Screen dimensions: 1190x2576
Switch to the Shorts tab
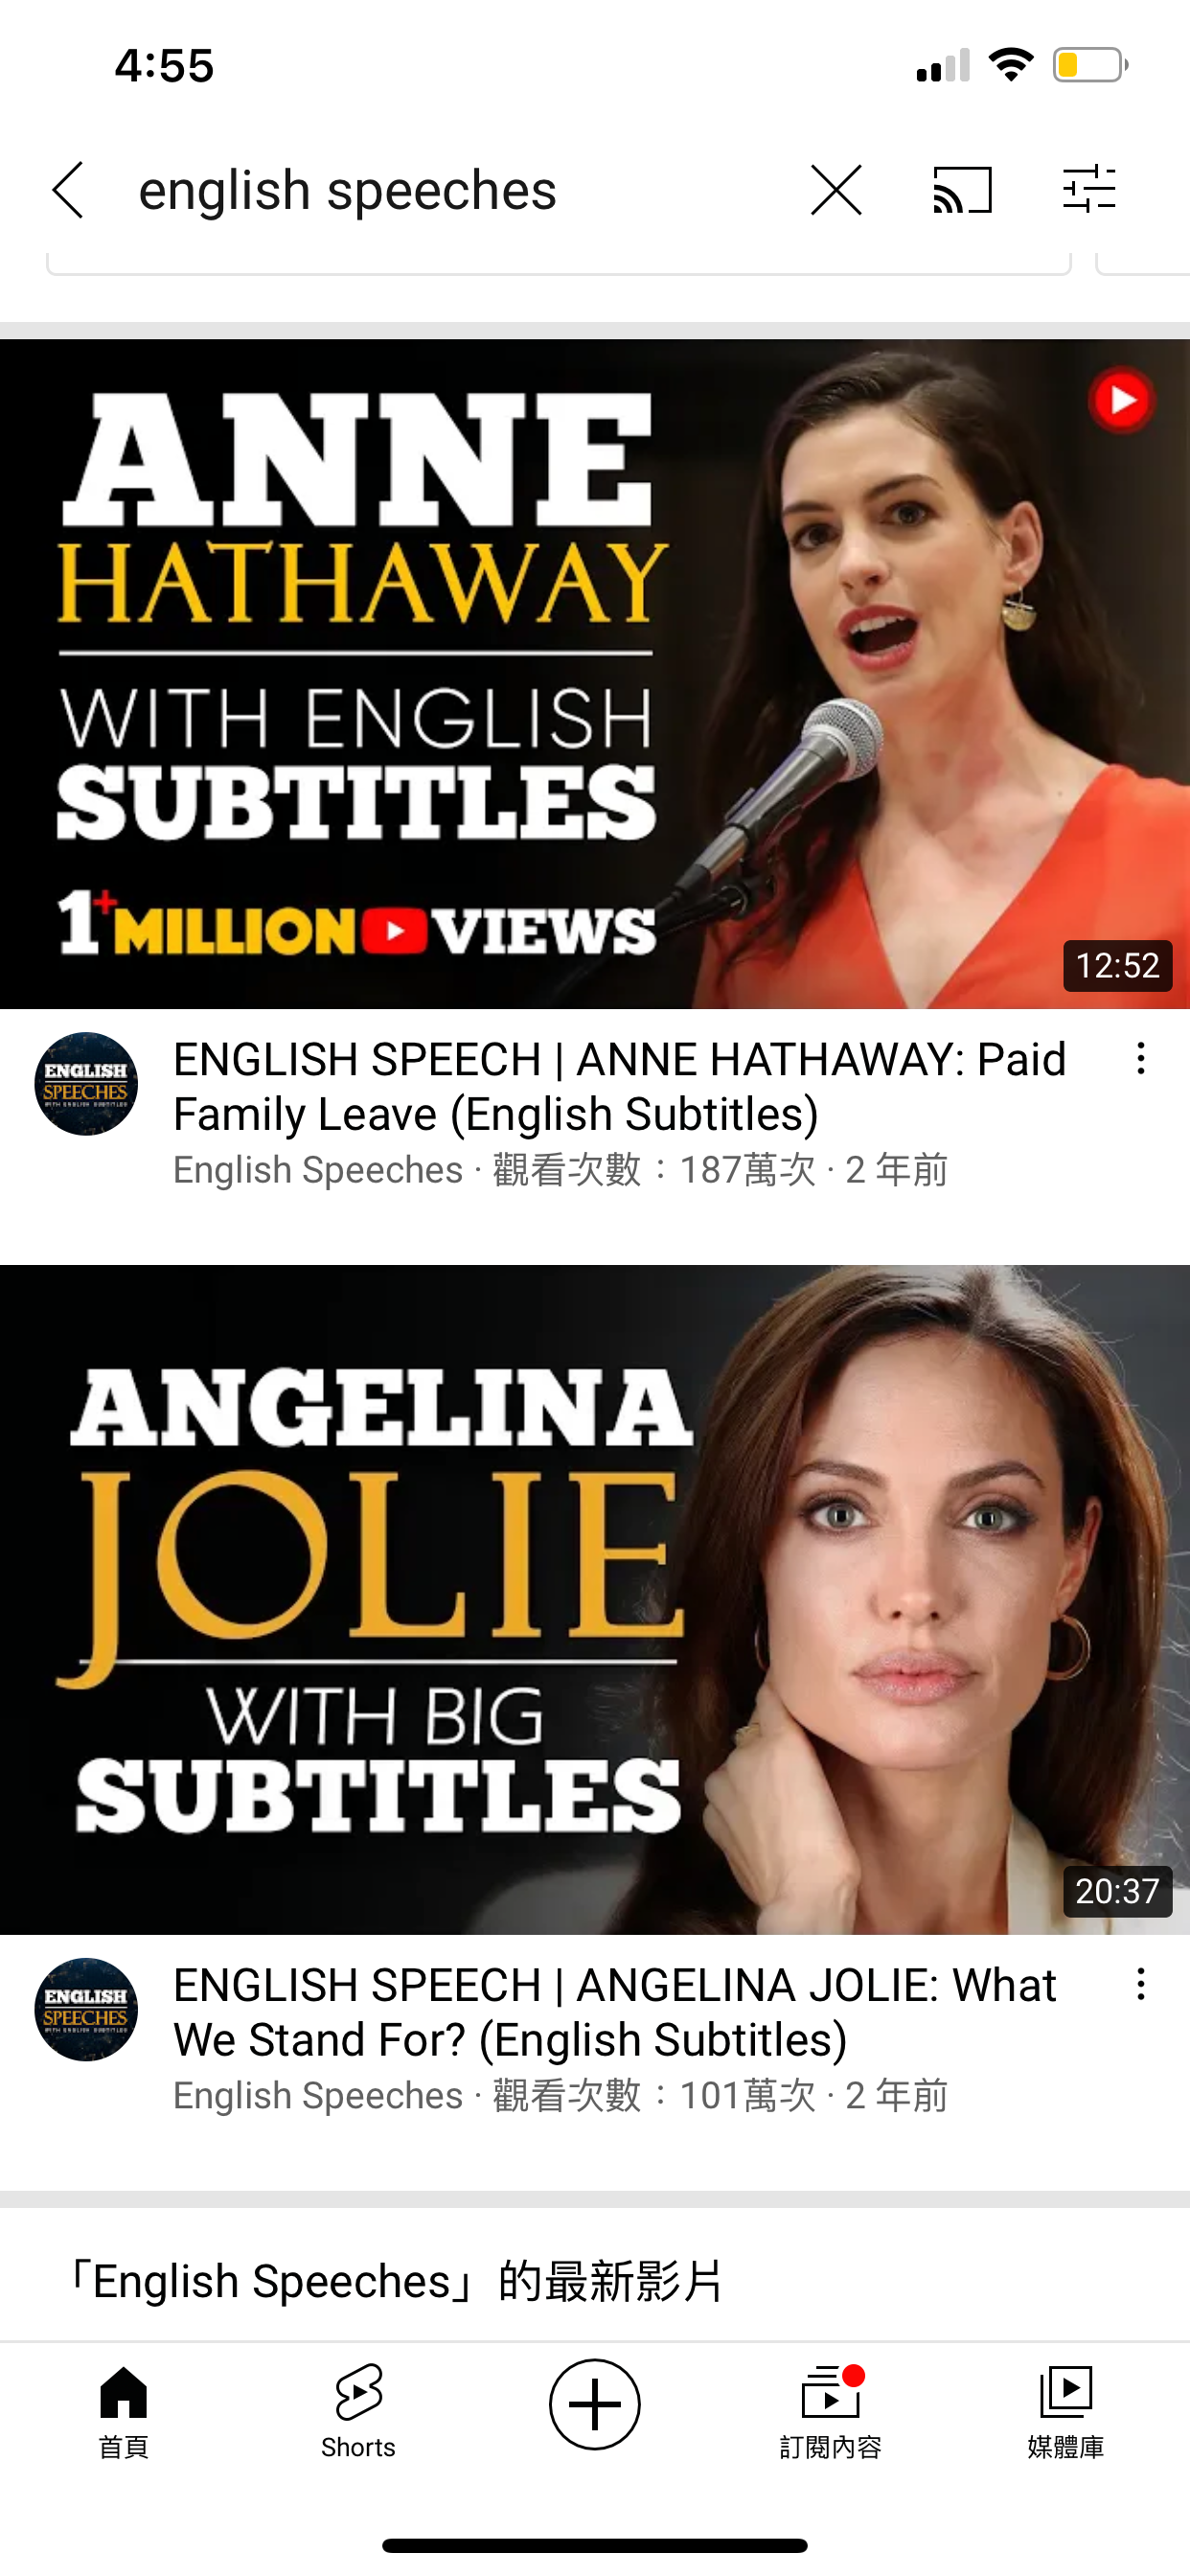point(358,2411)
